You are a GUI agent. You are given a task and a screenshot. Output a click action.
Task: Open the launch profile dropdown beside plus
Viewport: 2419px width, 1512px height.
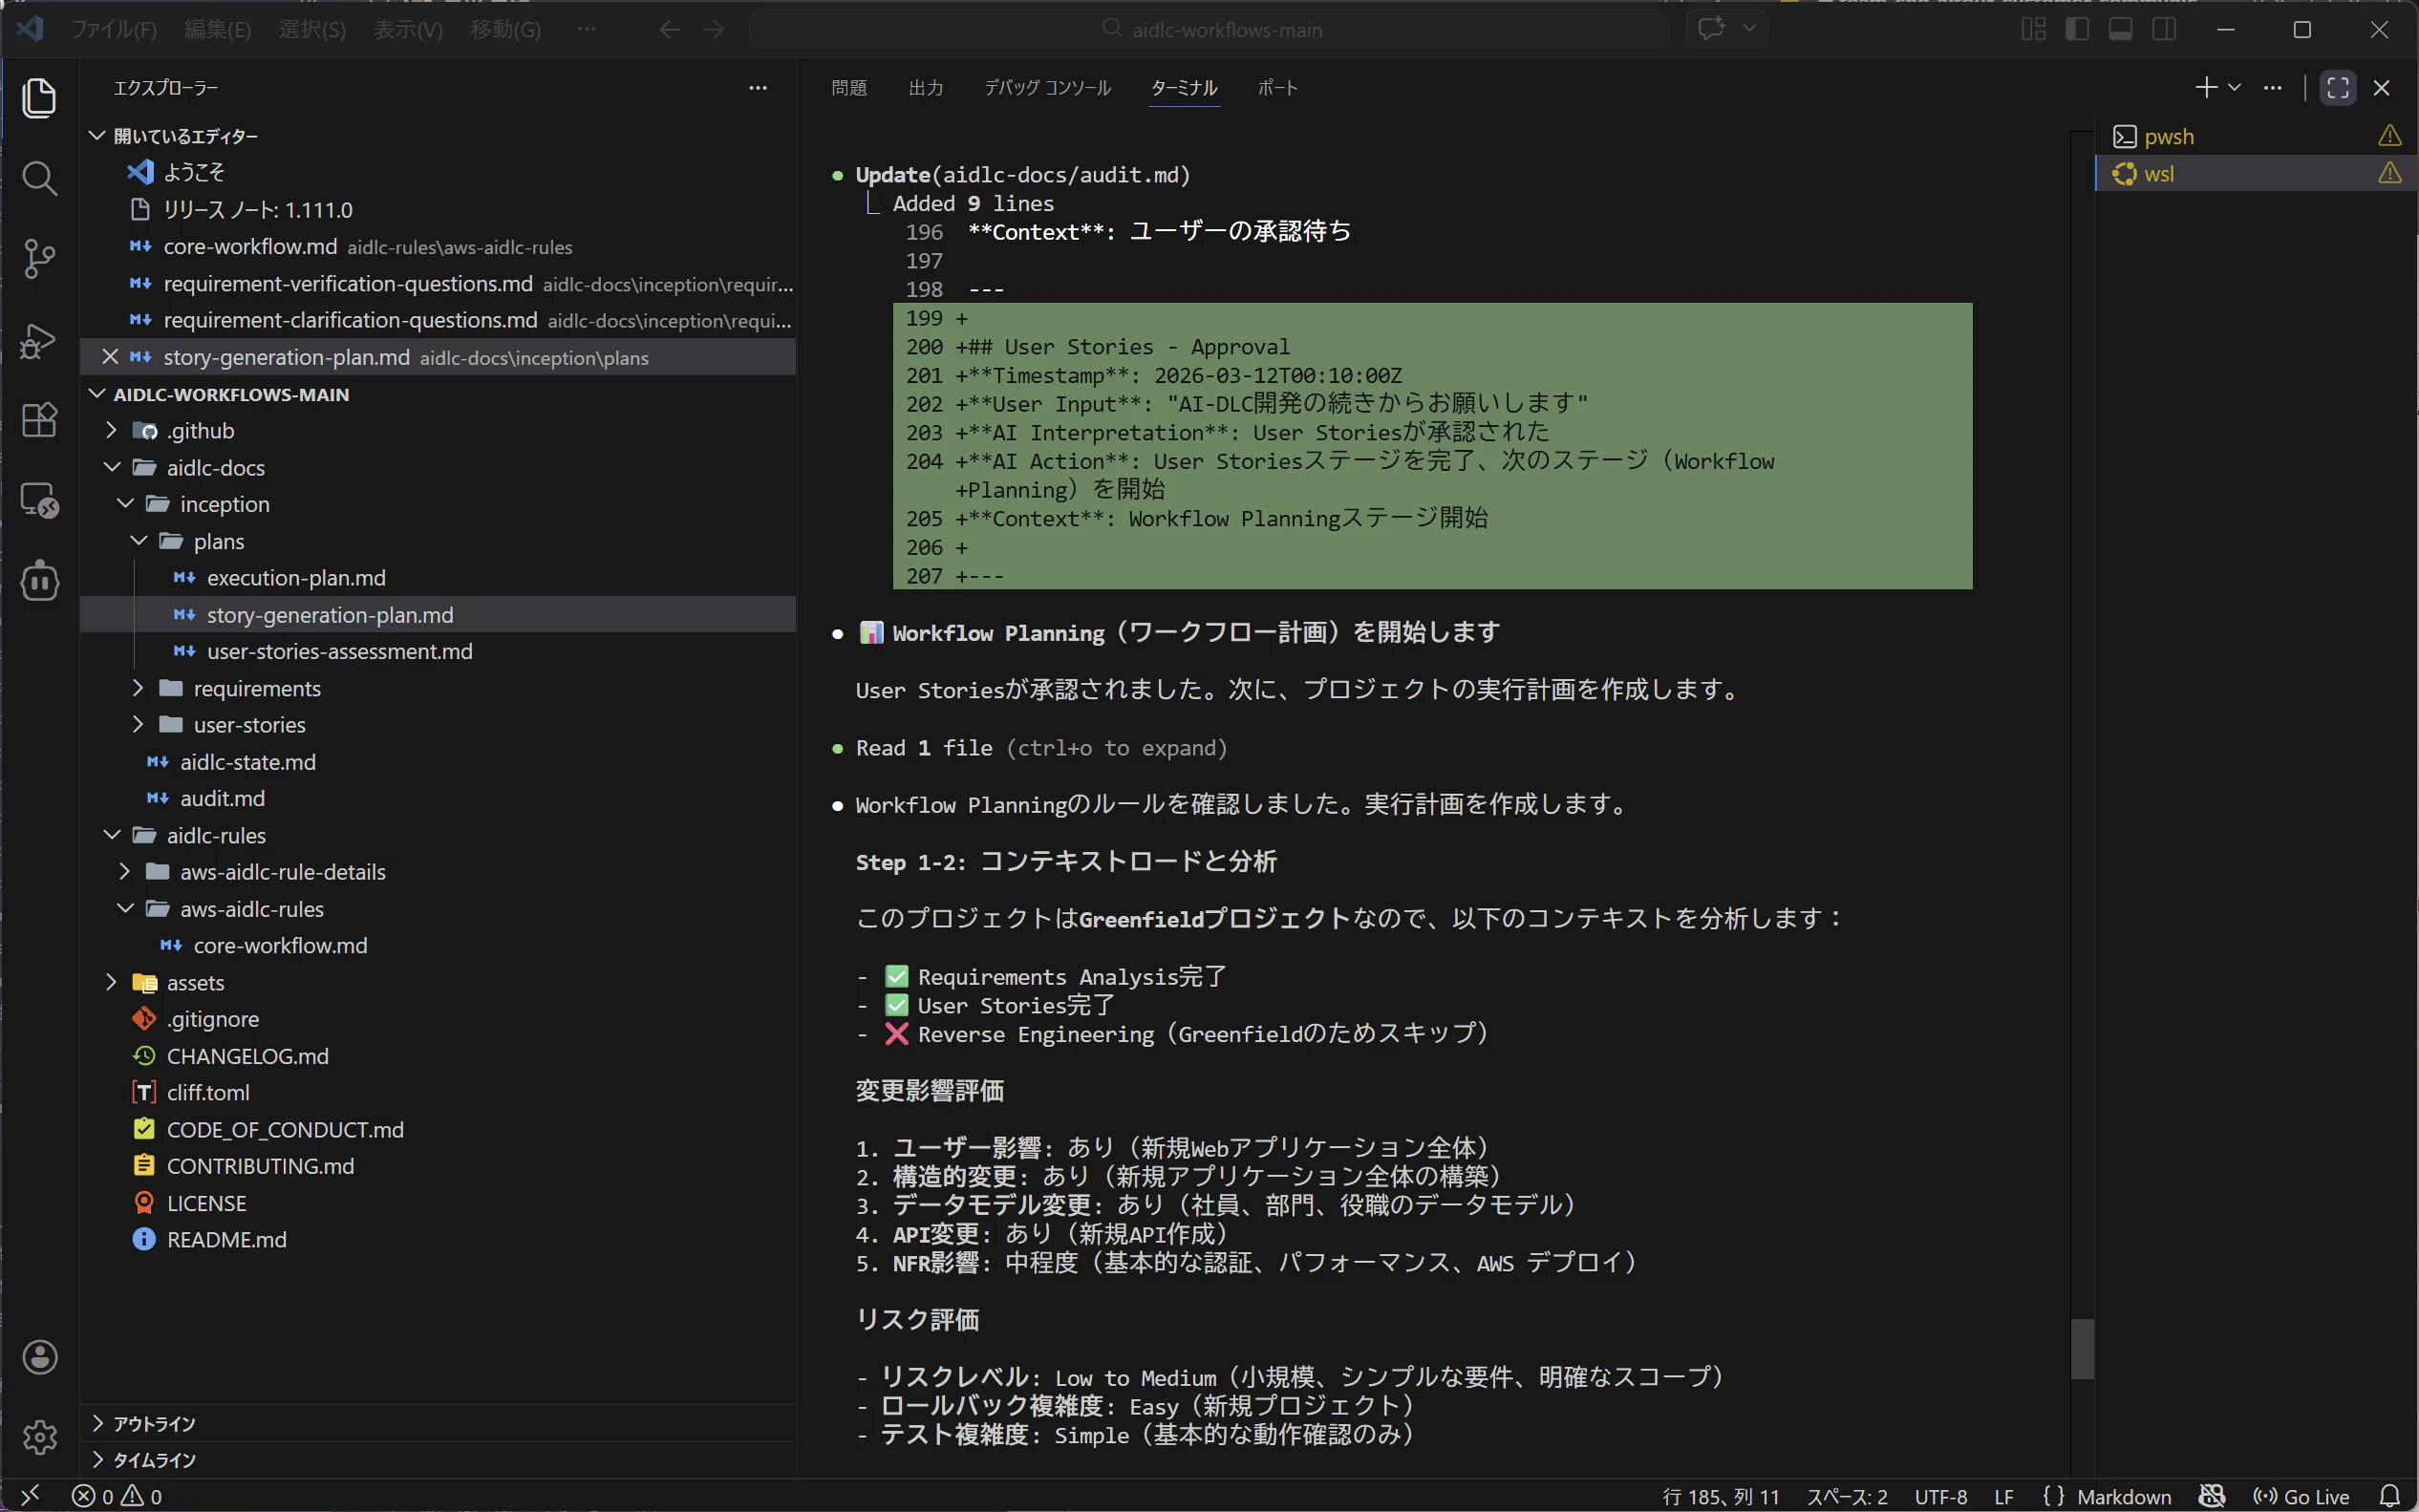point(2234,88)
